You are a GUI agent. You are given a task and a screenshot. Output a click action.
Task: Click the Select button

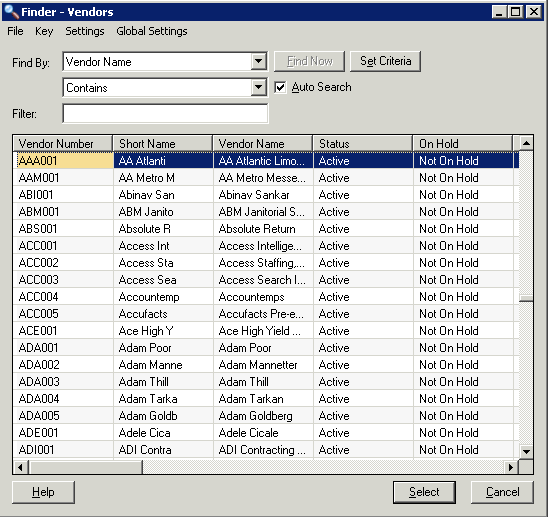424,492
